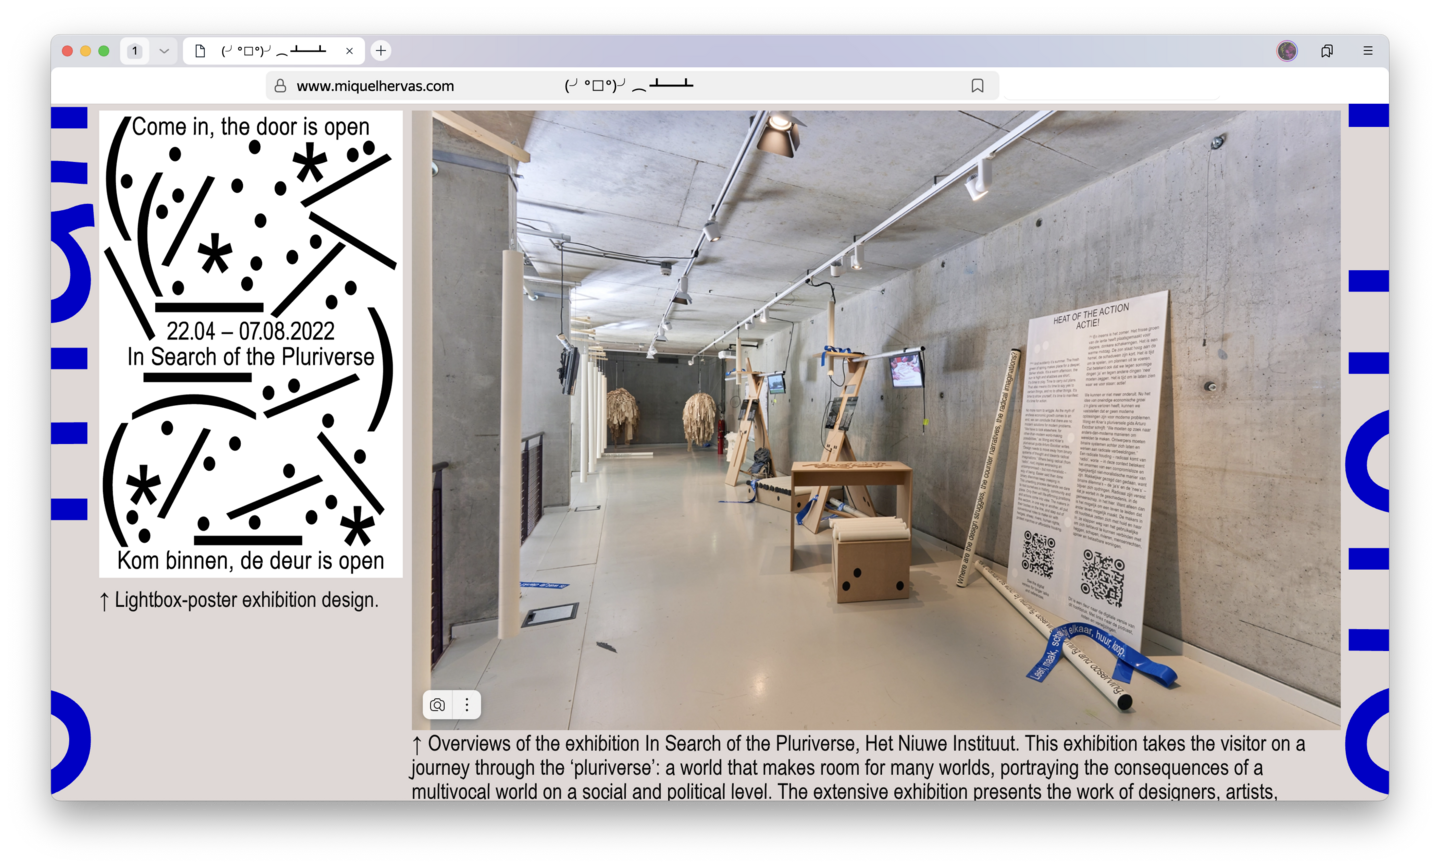The height and width of the screenshot is (868, 1440).
Task: Open the new tab with the plus button
Action: coord(381,51)
